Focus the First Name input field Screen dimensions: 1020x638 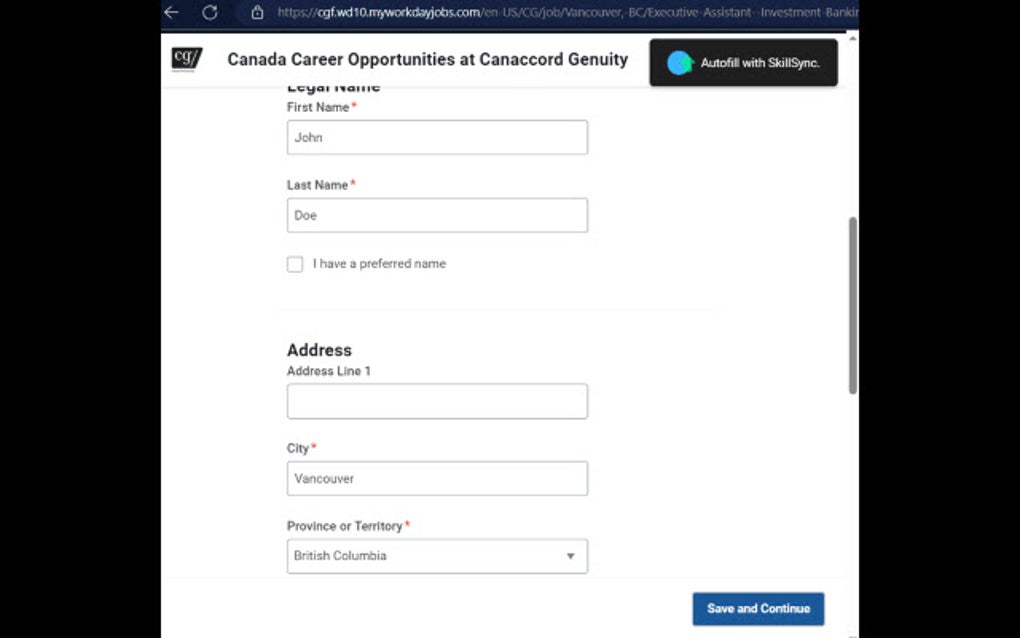[x=437, y=138]
